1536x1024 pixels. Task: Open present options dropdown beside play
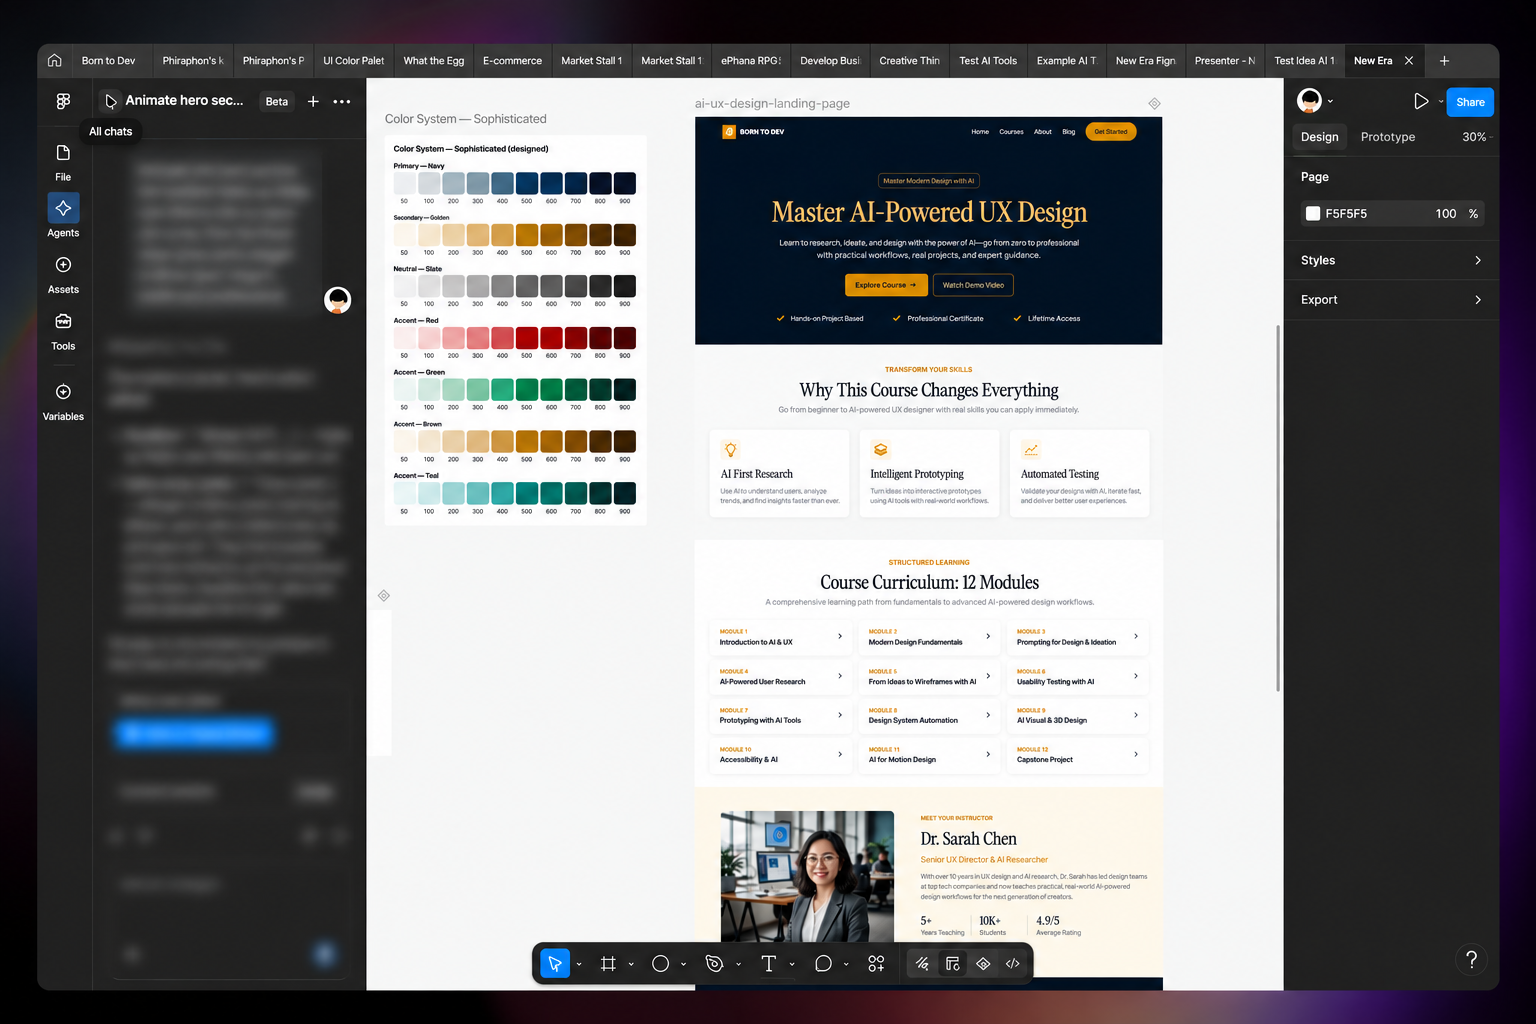tap(1440, 101)
